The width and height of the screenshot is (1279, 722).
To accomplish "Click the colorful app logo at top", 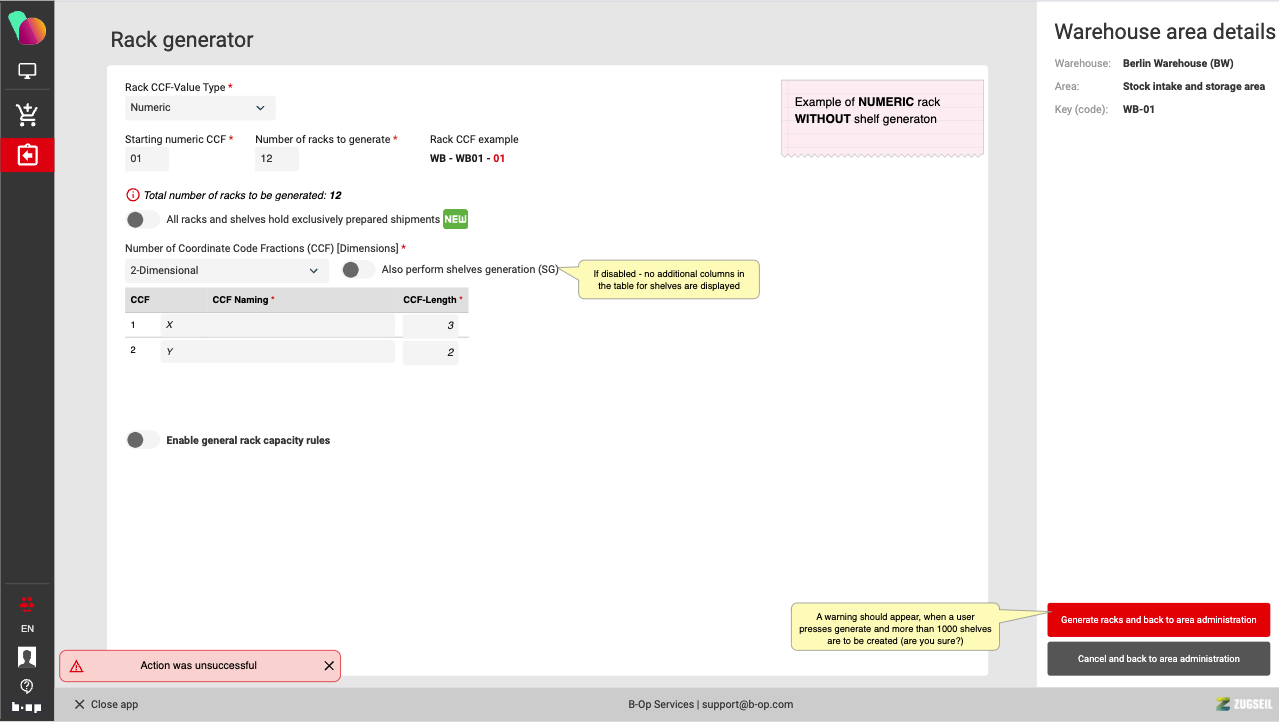I will pos(27,29).
